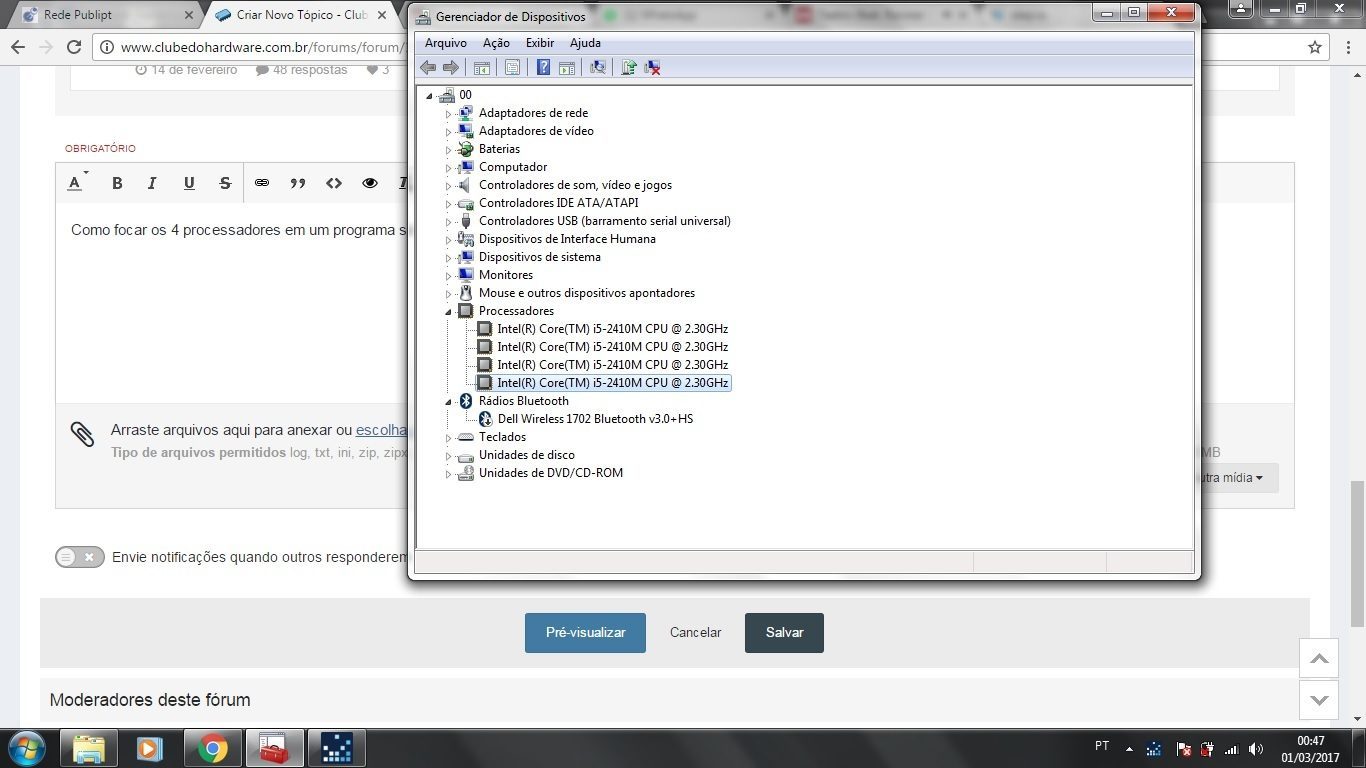Select the Computador tree item
The width and height of the screenshot is (1366, 768).
(x=513, y=167)
